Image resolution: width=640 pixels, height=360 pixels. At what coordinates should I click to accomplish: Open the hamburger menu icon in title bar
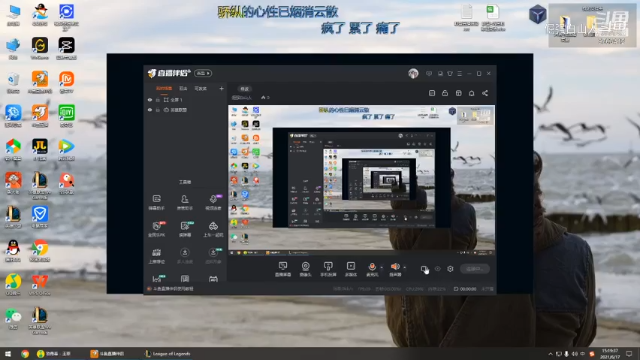[460, 73]
